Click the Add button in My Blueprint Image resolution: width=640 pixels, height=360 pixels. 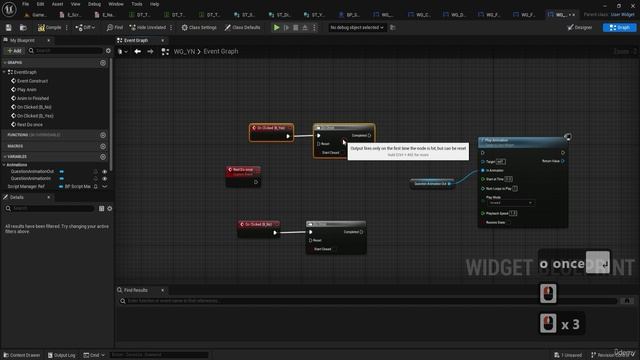tap(14, 51)
